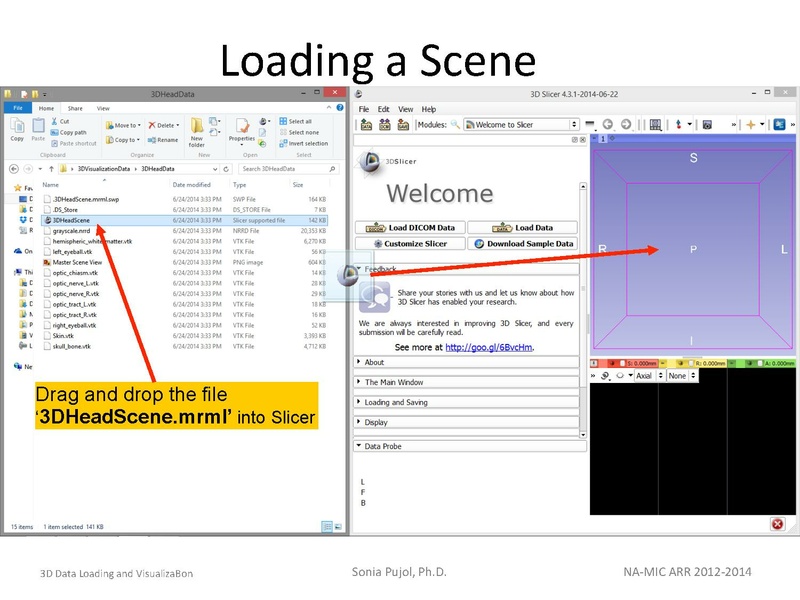Screen dimensions: 800x600
Task: Click the yellow slice view pin icon
Action: [x=663, y=363]
